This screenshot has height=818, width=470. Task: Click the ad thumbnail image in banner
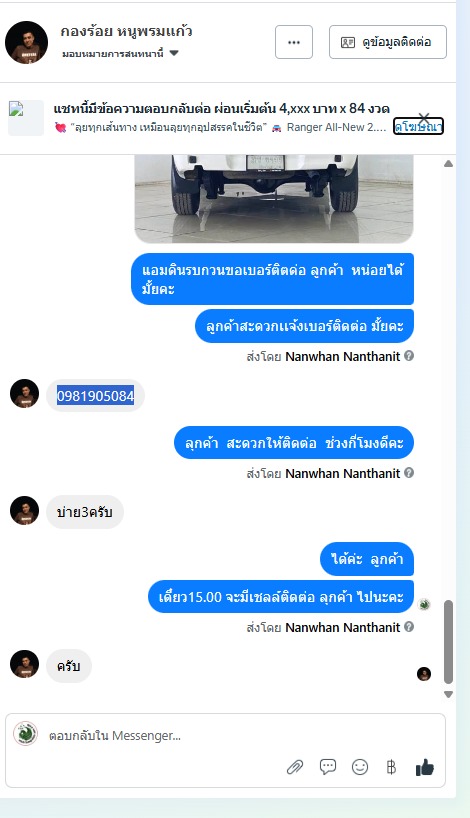coord(26,118)
